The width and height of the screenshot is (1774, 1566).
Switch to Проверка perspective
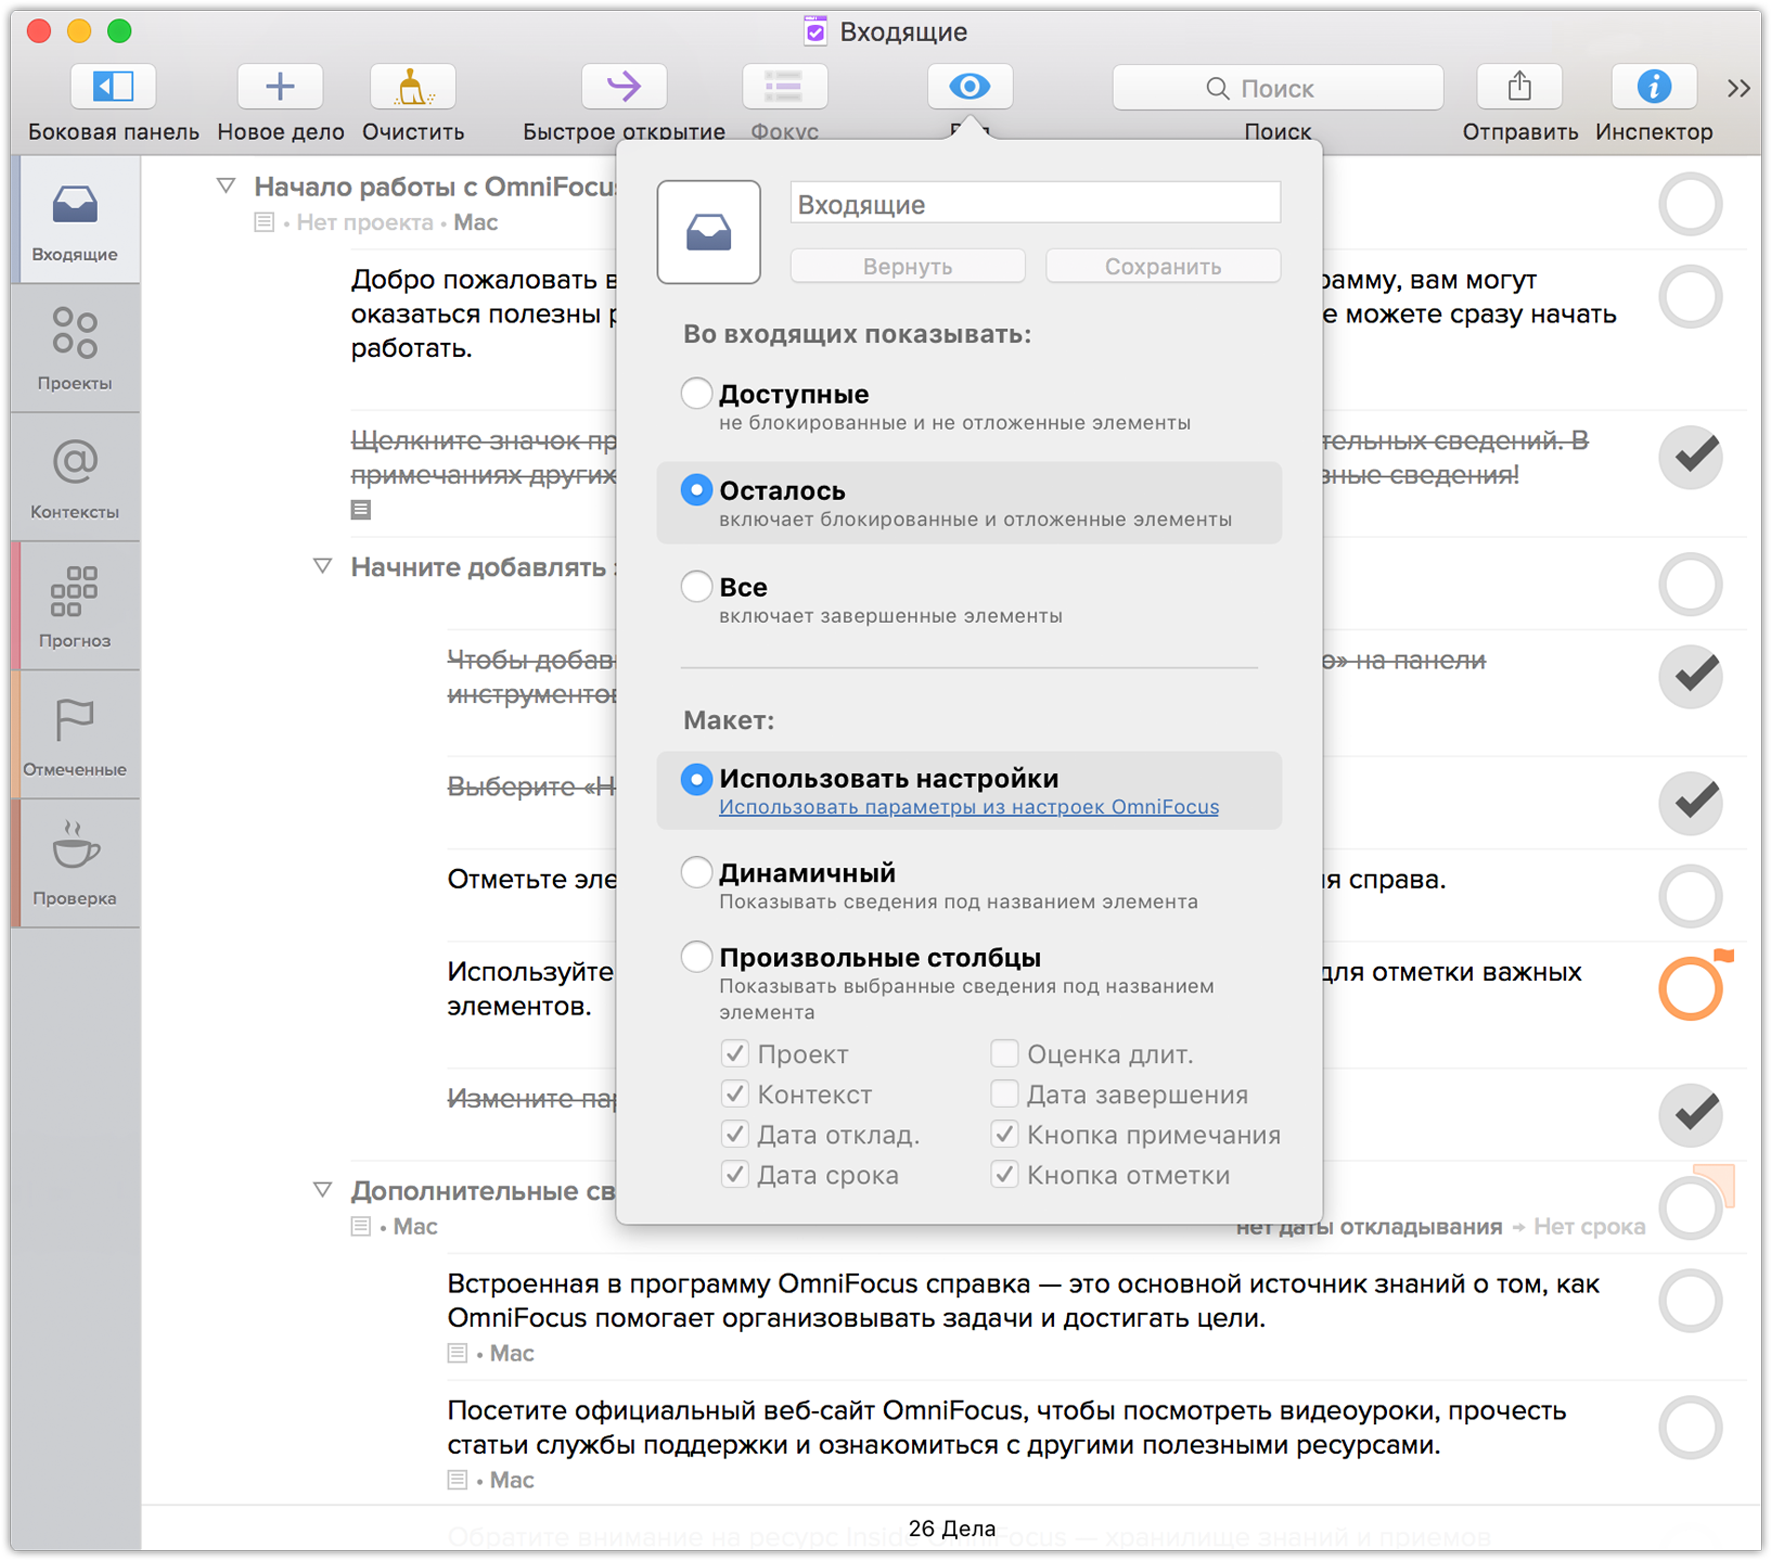click(x=75, y=865)
